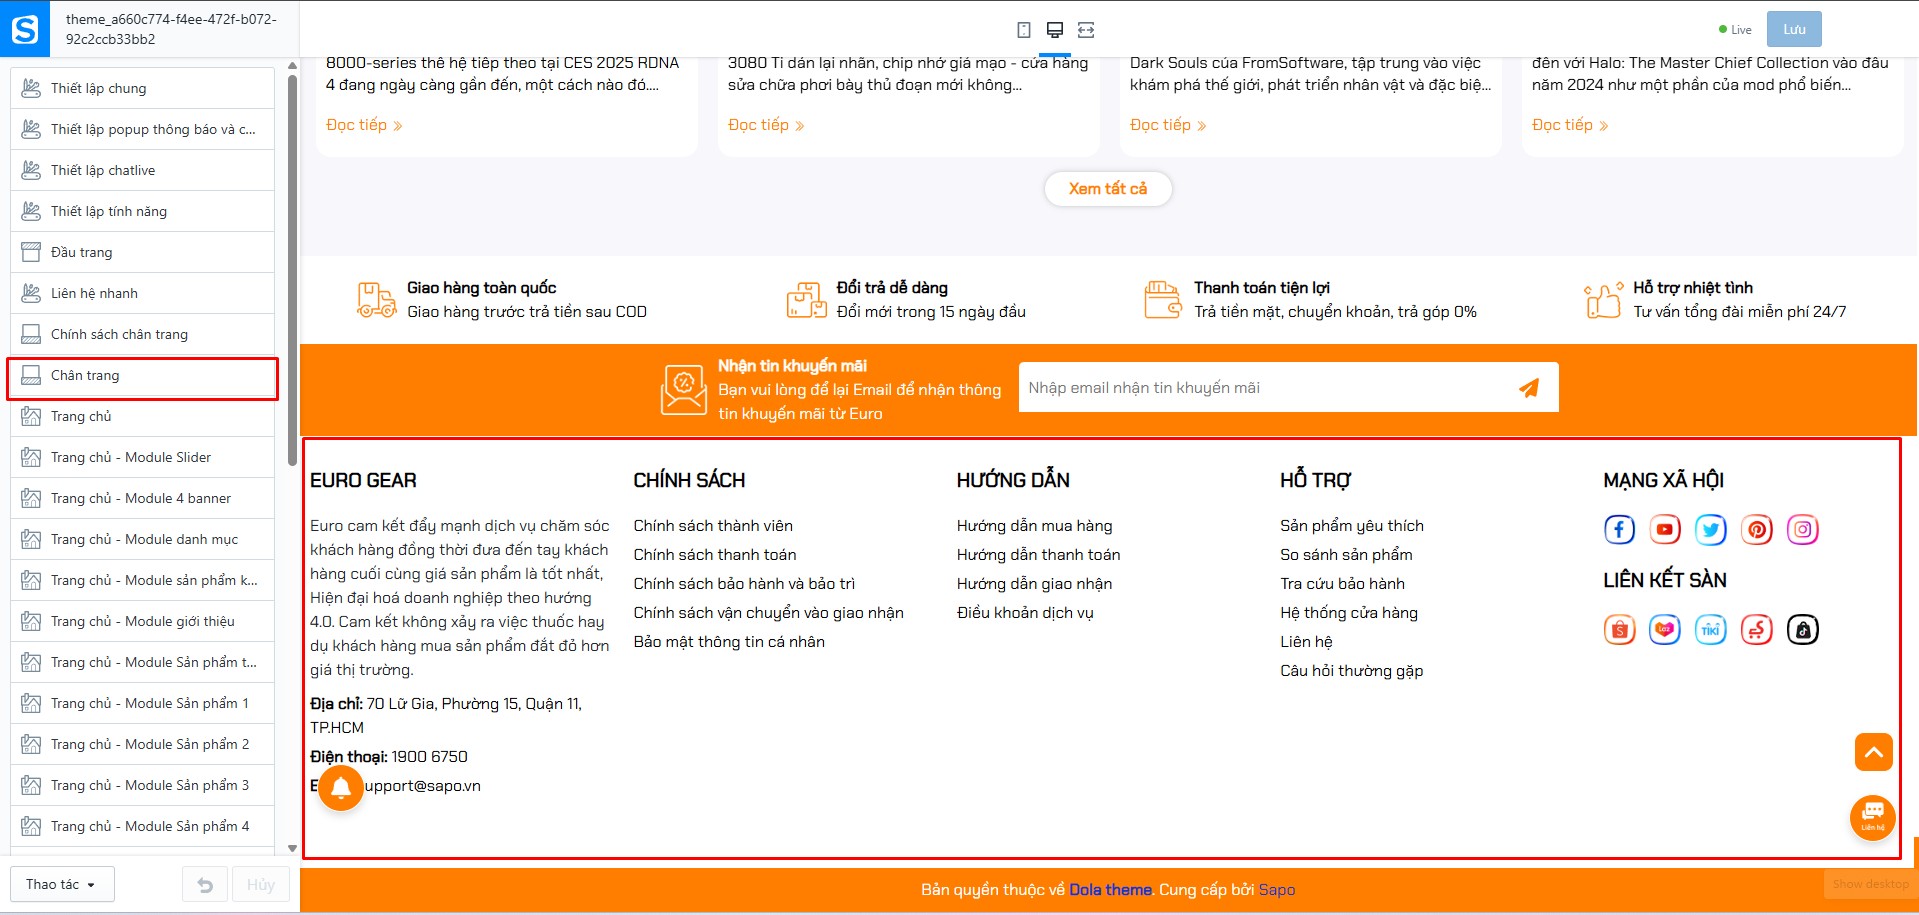Select Chính sách chân trang section
Screen dimensions: 1919x915
click(x=142, y=334)
